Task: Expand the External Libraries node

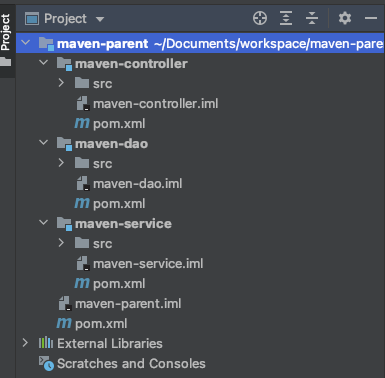Action: pos(25,343)
